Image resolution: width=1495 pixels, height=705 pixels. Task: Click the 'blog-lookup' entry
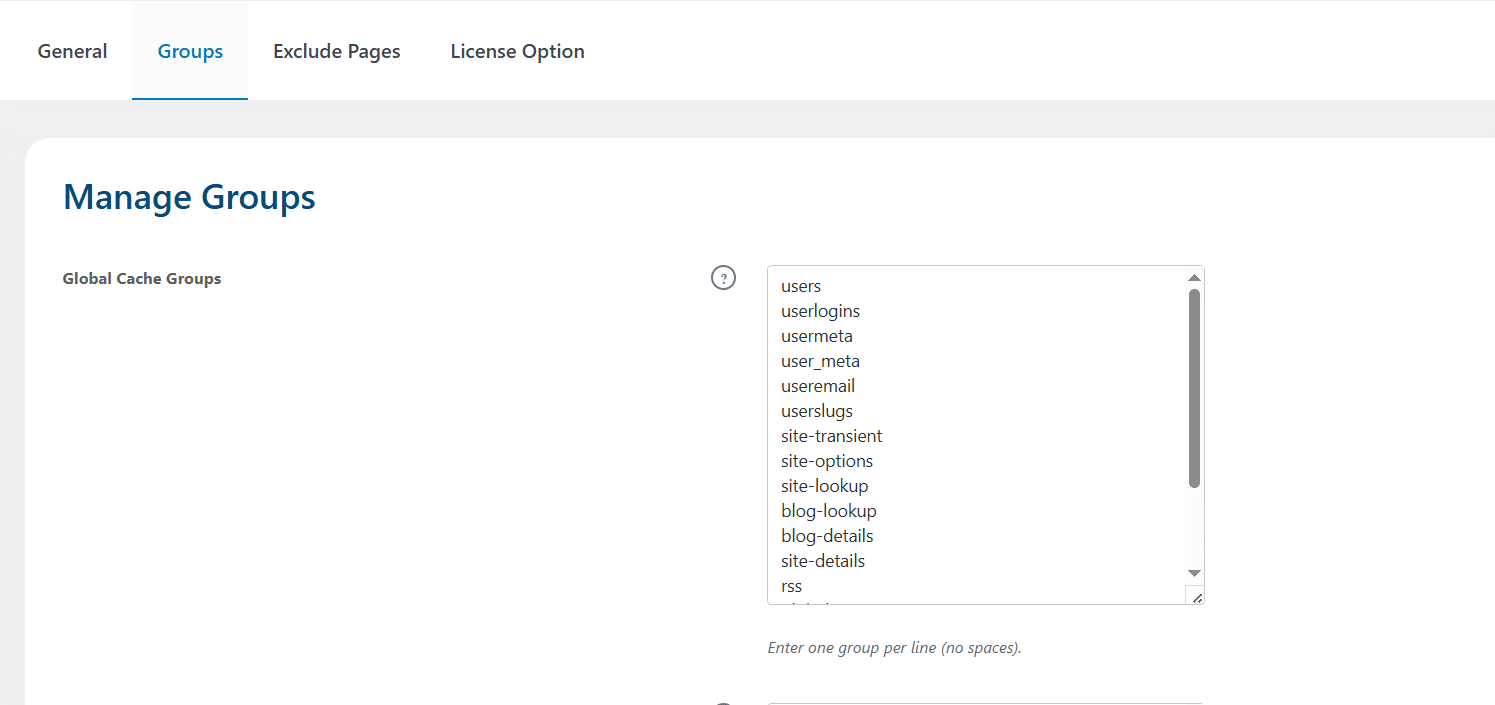point(829,511)
